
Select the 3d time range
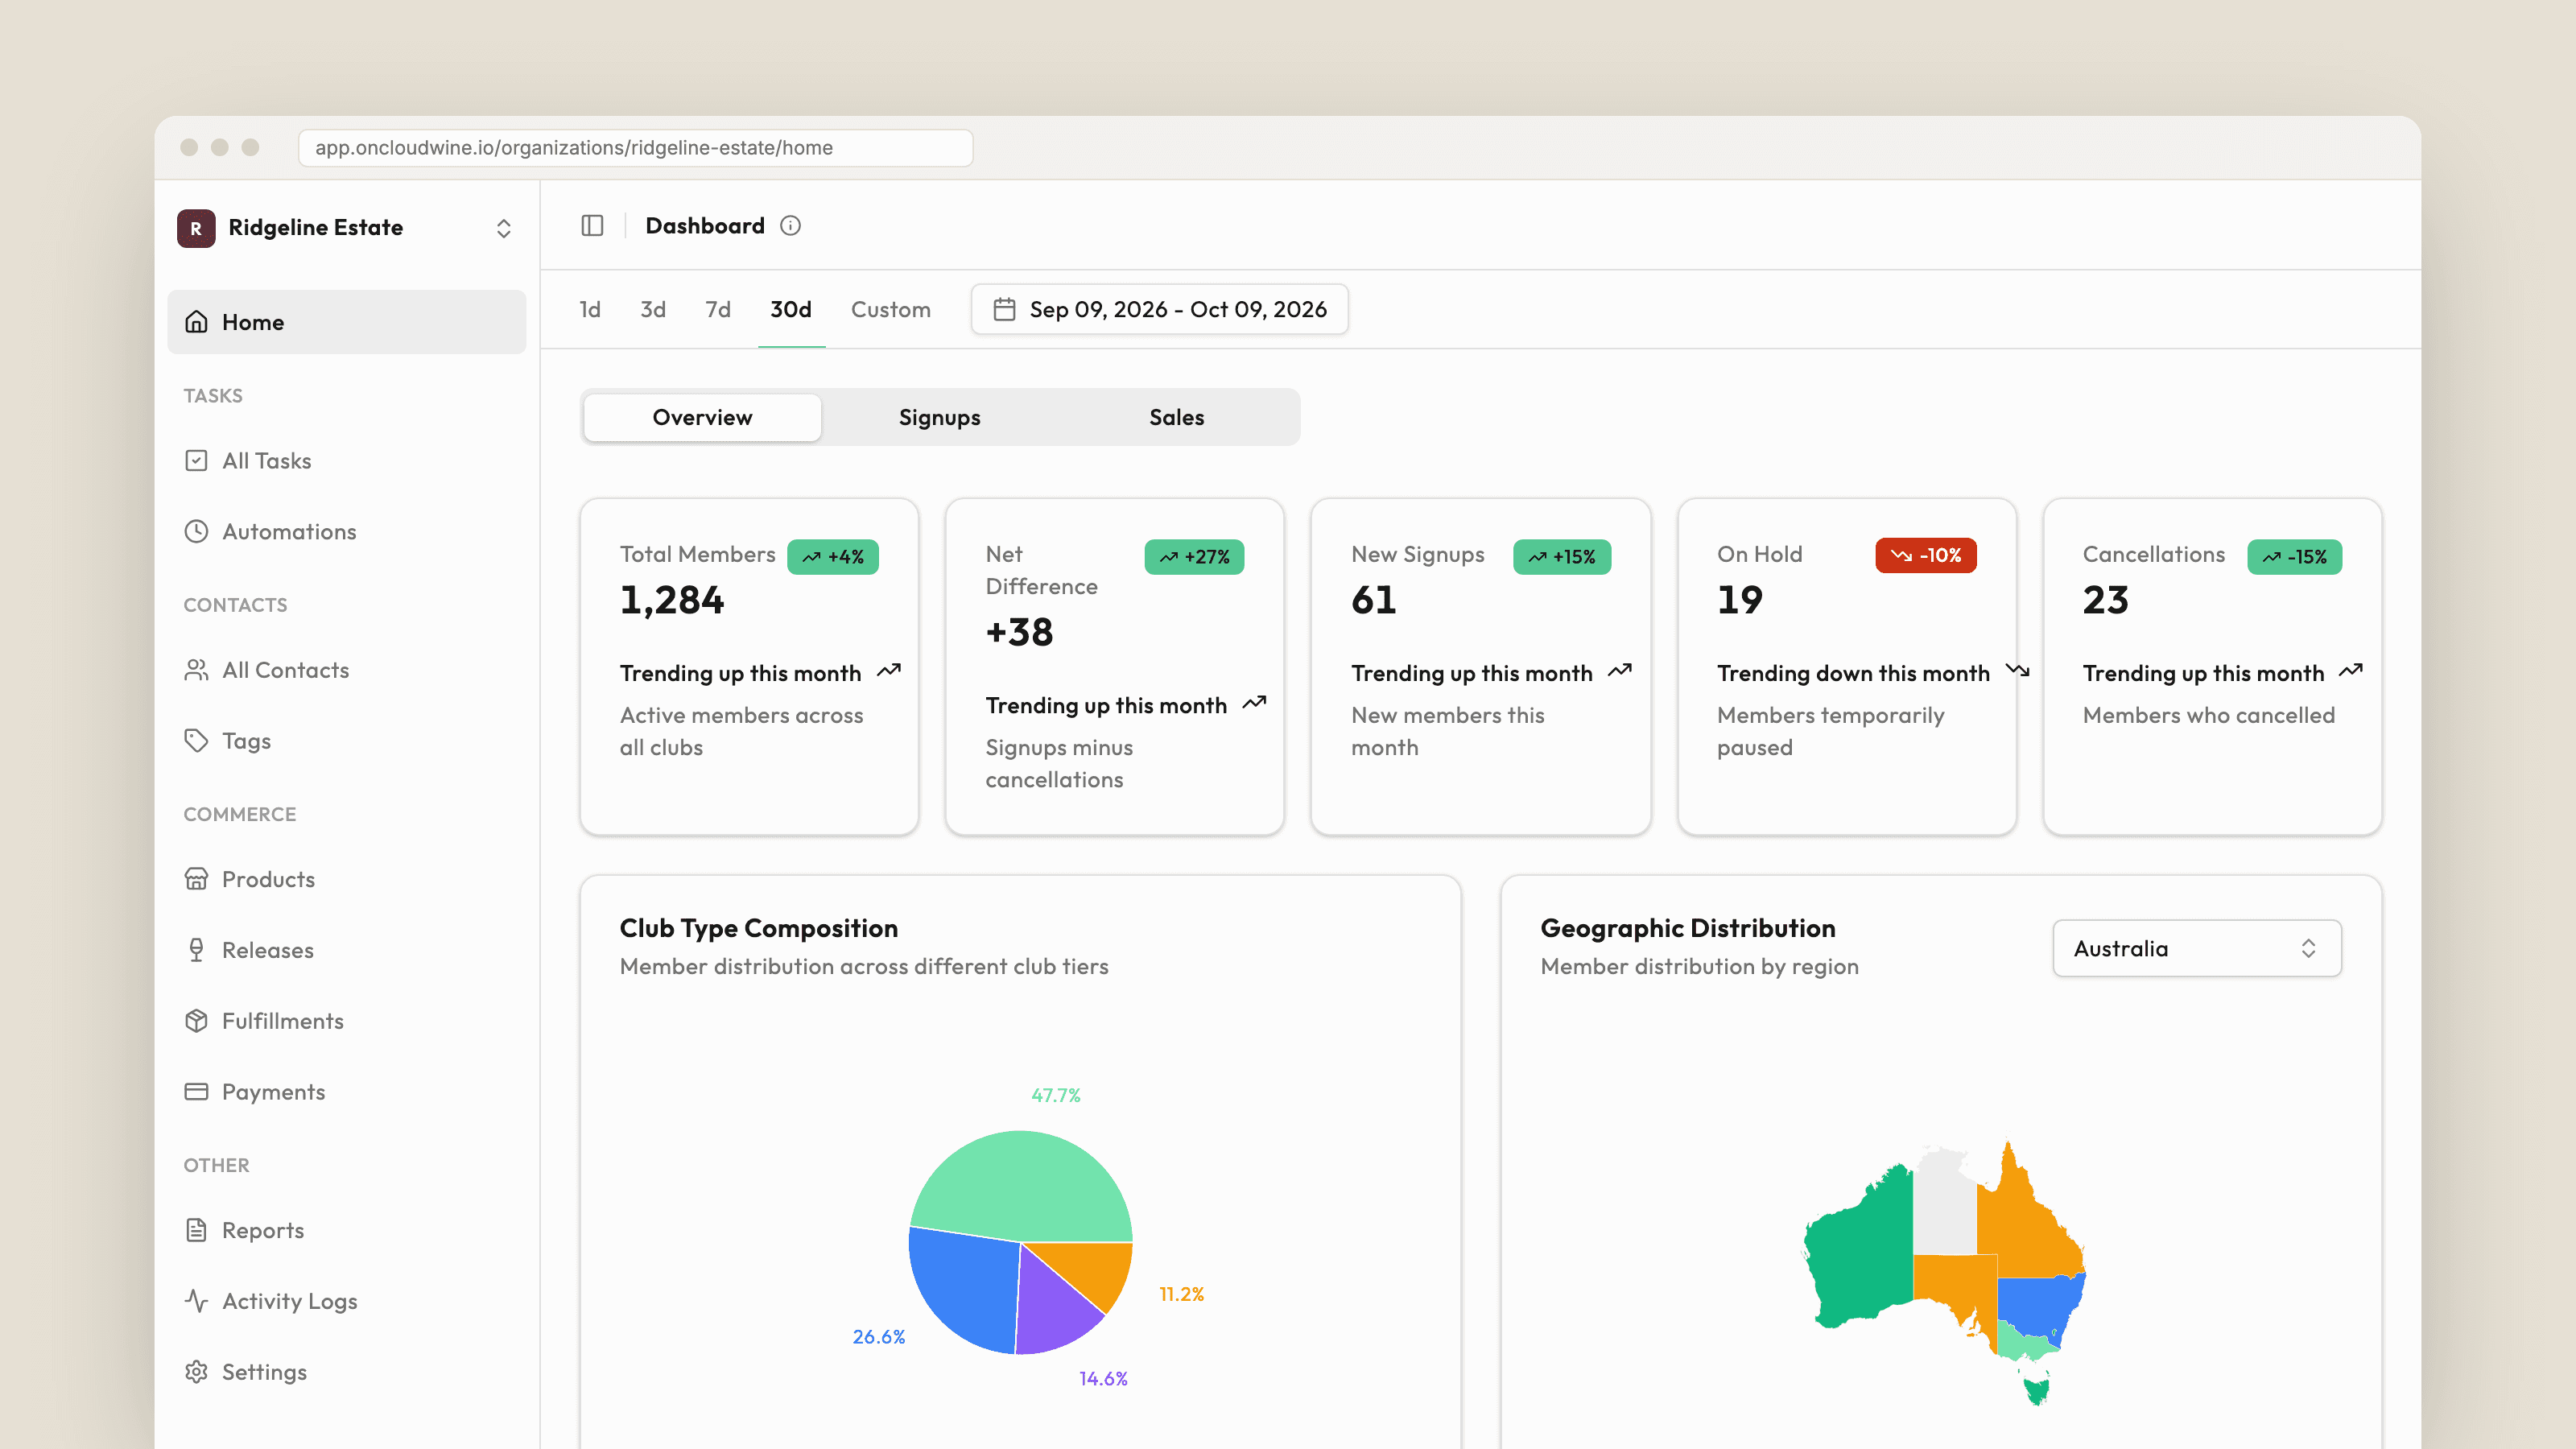coord(653,310)
